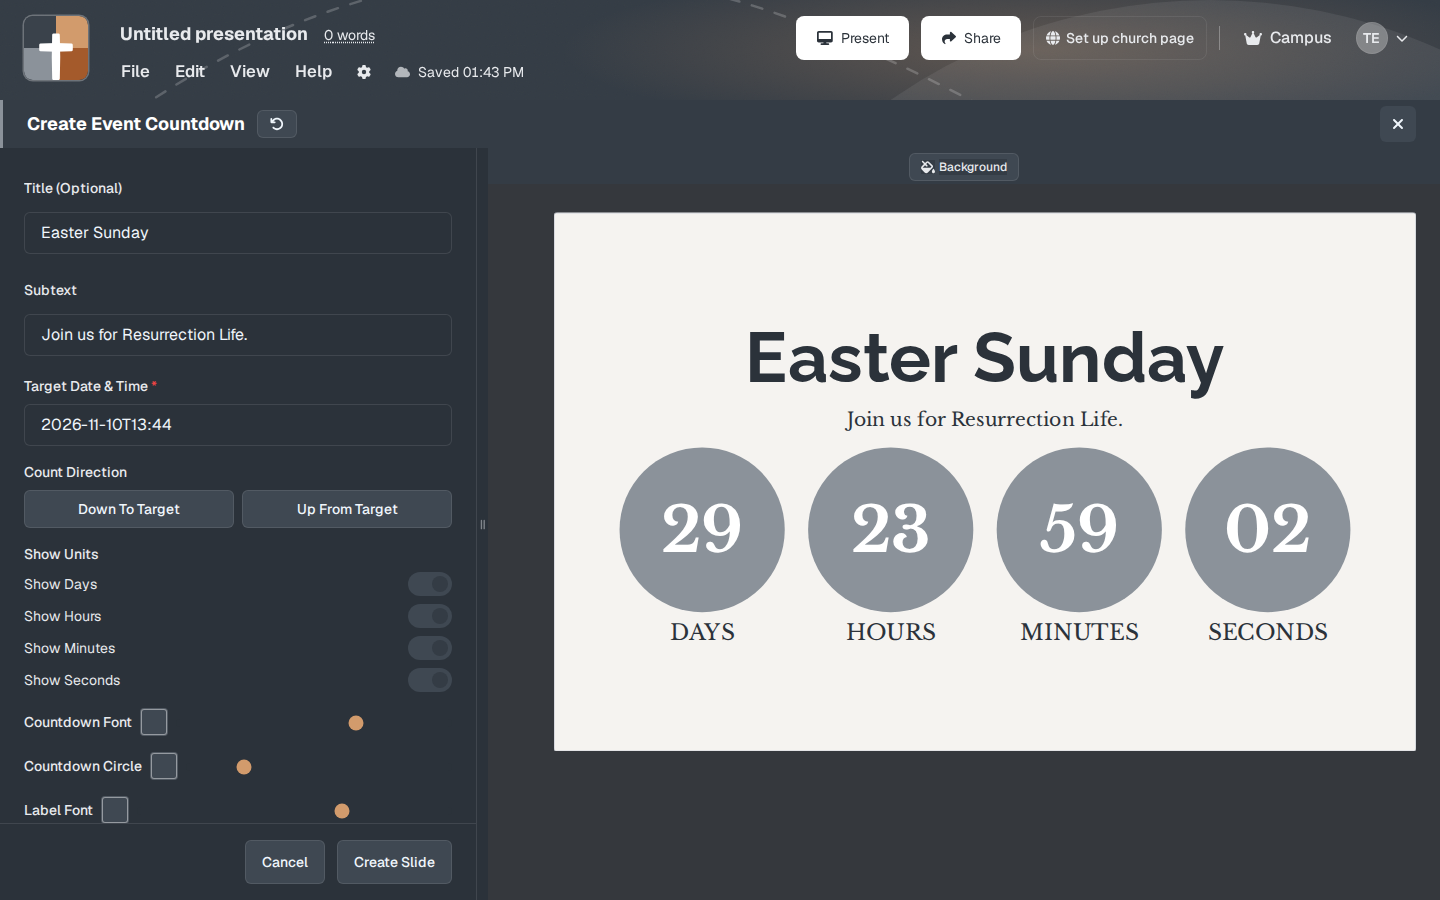The image size is (1440, 900).
Task: Toggle the Show Minutes switch
Action: (x=430, y=648)
